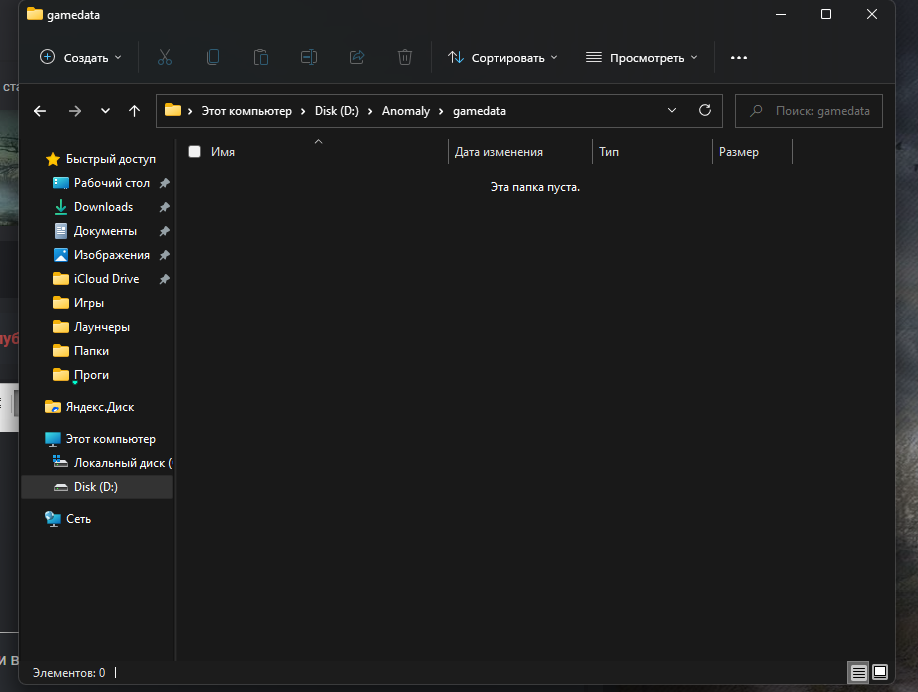Switch to details view layout icon
918x692 pixels.
click(x=858, y=673)
